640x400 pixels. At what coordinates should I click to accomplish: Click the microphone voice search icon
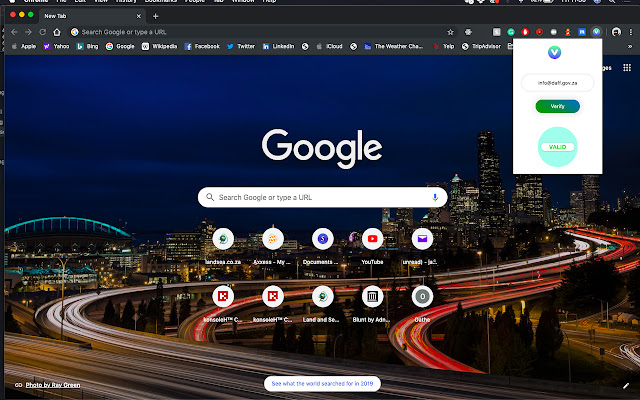tap(435, 197)
